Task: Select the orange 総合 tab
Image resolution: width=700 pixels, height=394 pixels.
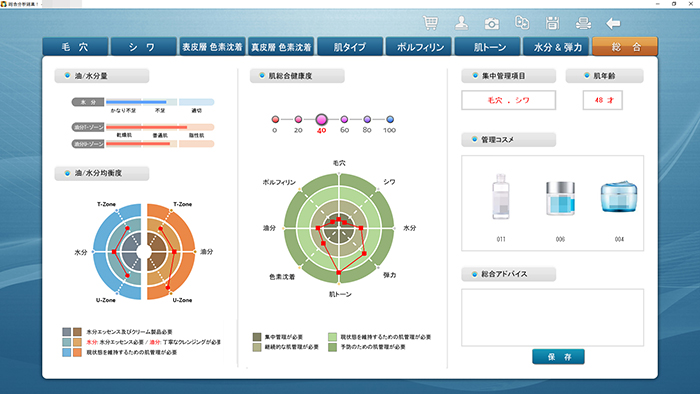Action: [x=625, y=46]
